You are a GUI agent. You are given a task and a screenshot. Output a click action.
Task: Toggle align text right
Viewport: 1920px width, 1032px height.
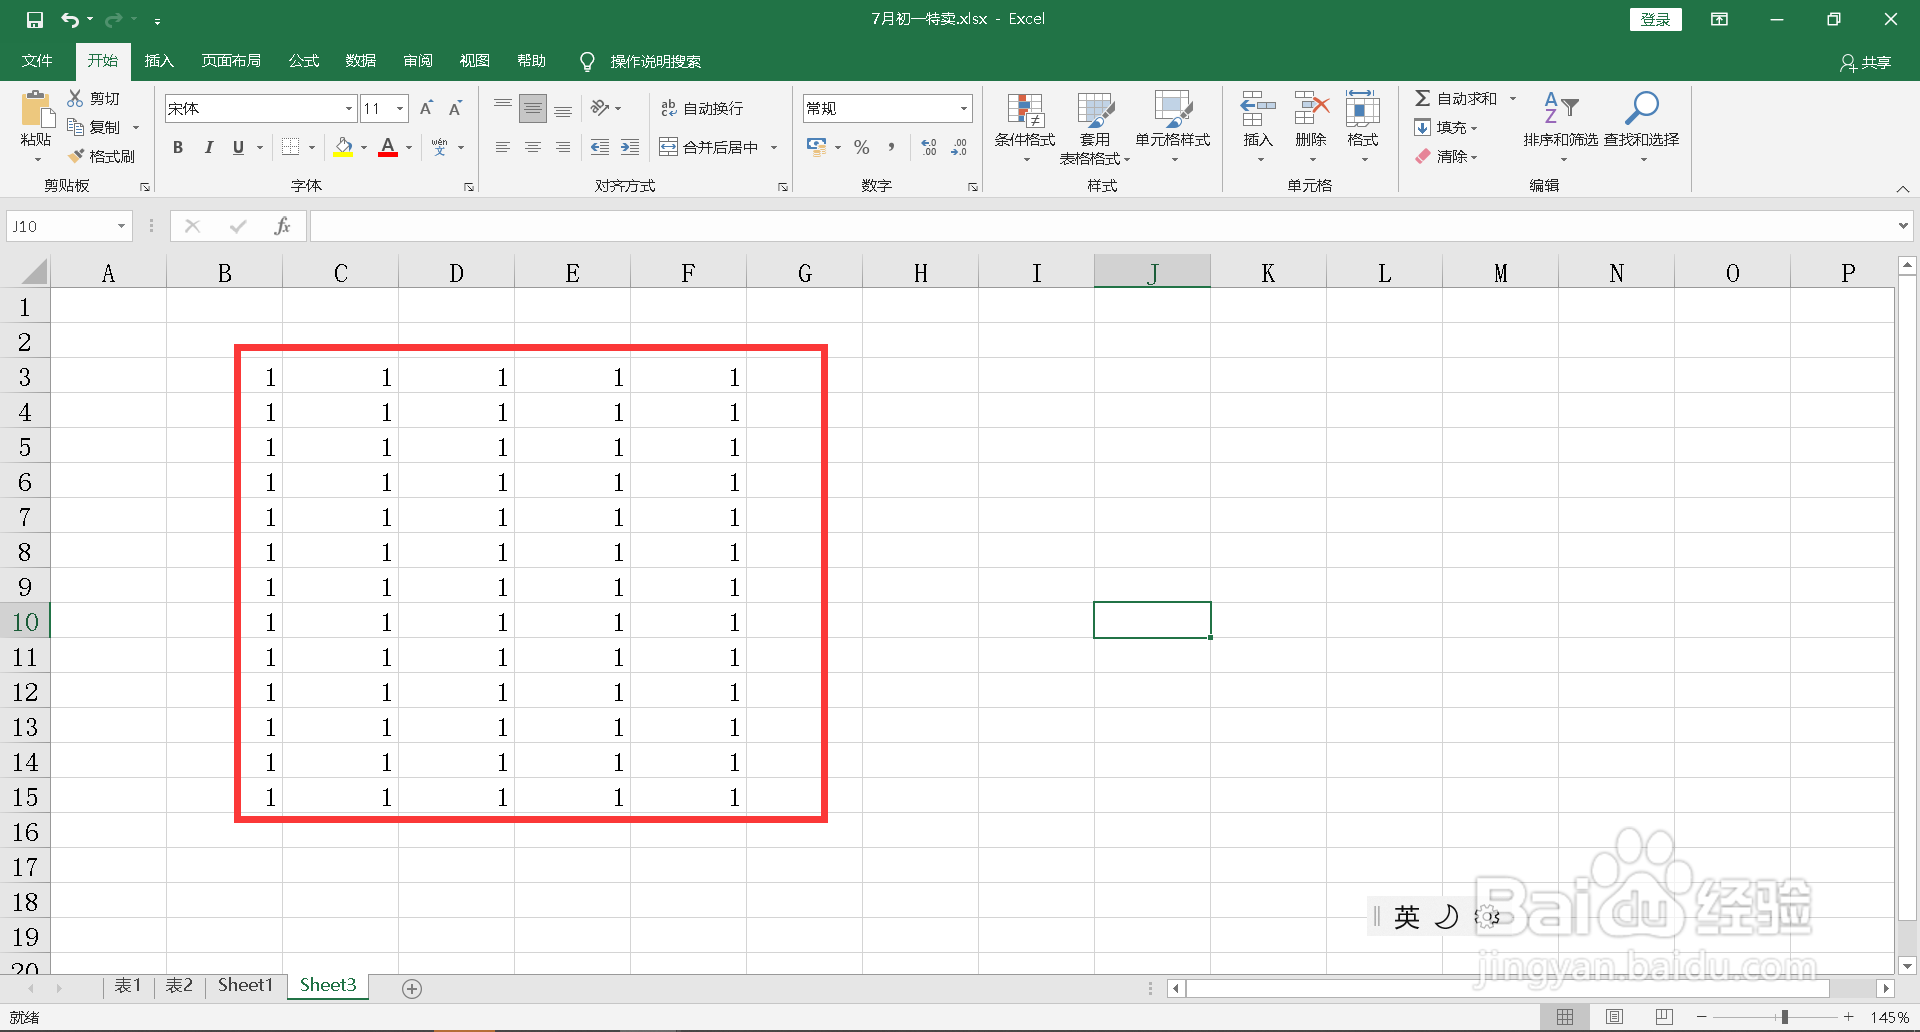click(563, 147)
